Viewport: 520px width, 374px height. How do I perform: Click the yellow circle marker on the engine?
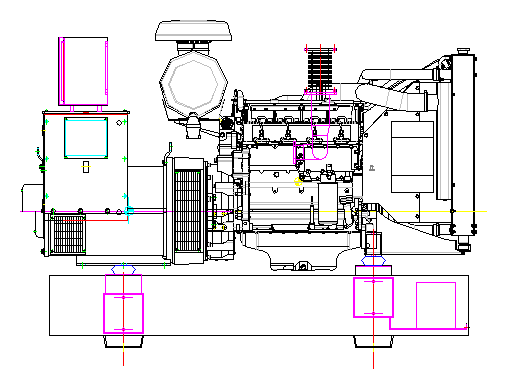coord(298,182)
